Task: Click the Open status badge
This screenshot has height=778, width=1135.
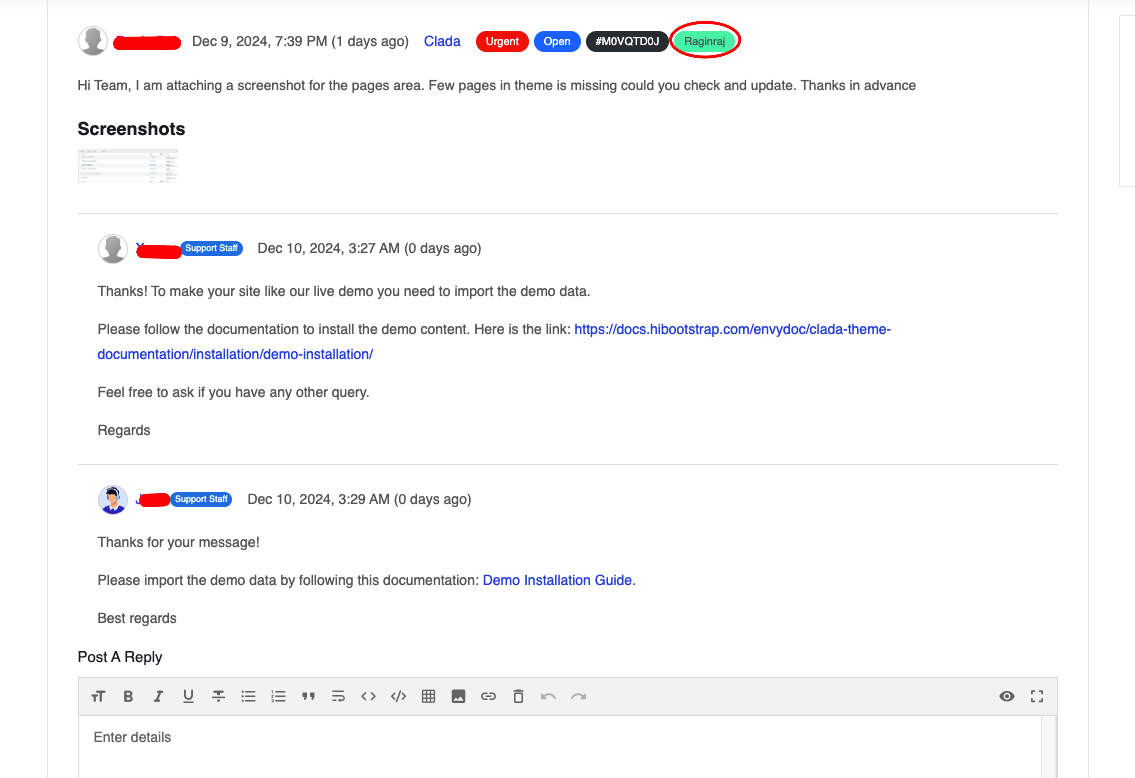Action: 557,41
